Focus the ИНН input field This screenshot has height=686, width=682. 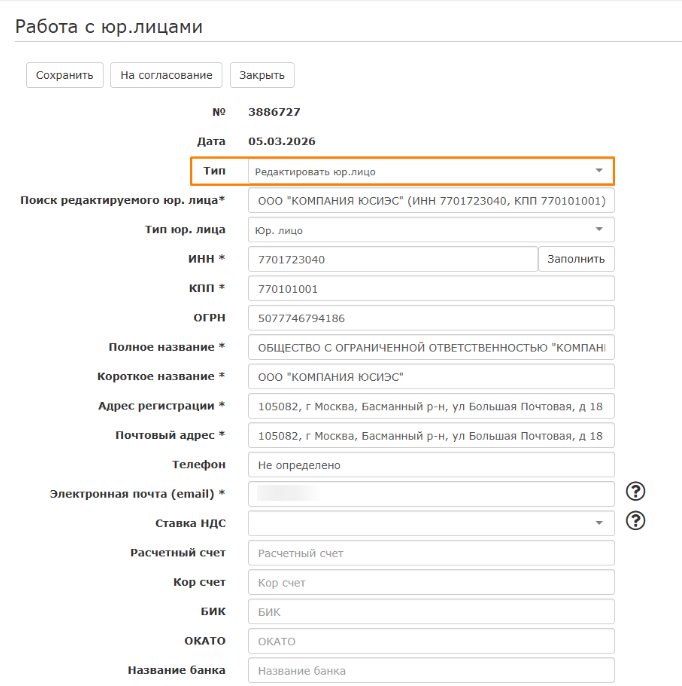click(393, 259)
